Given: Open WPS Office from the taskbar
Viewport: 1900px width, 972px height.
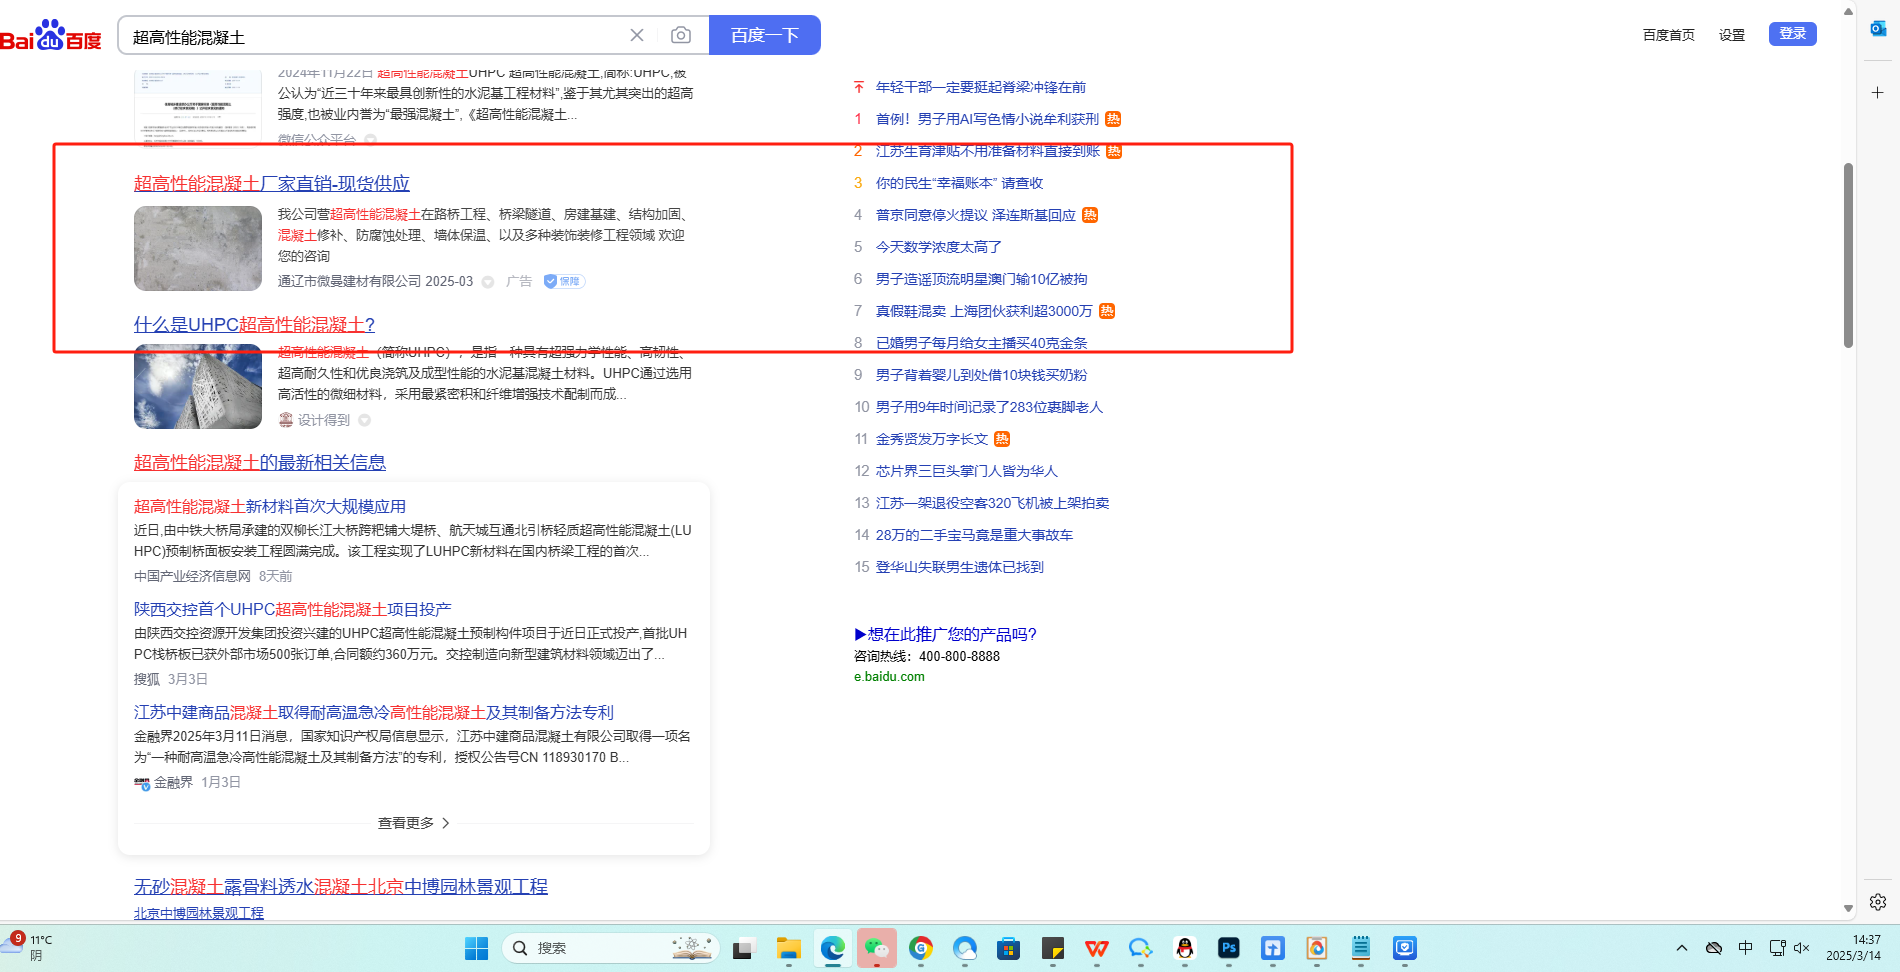Looking at the screenshot, I should pyautogui.click(x=1097, y=948).
